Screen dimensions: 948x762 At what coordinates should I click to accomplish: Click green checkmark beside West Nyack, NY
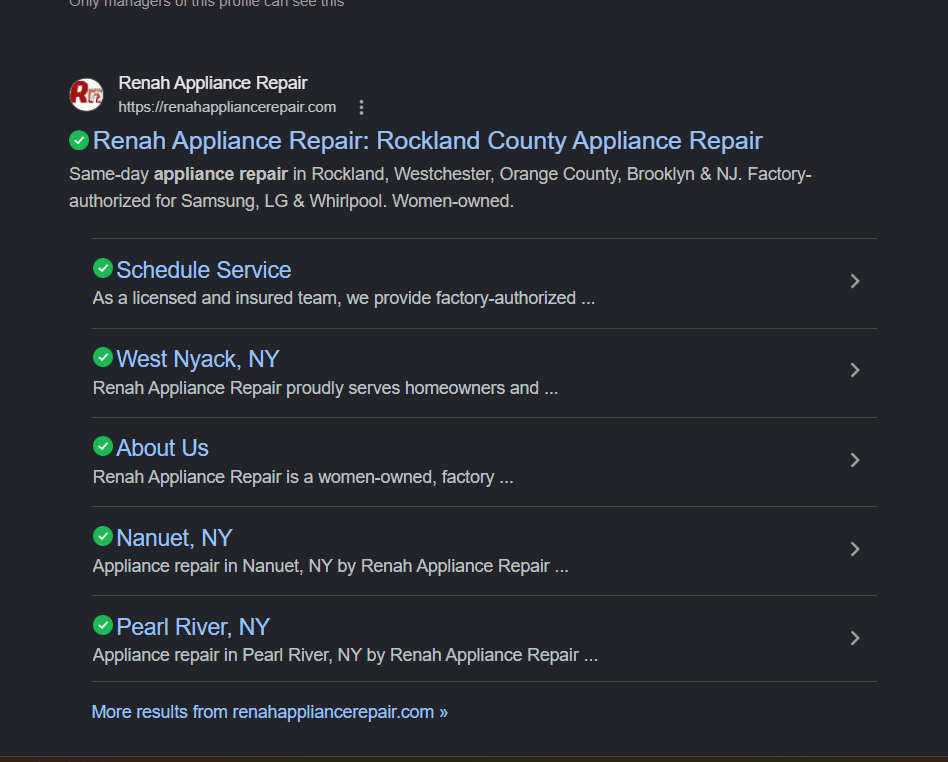[103, 357]
